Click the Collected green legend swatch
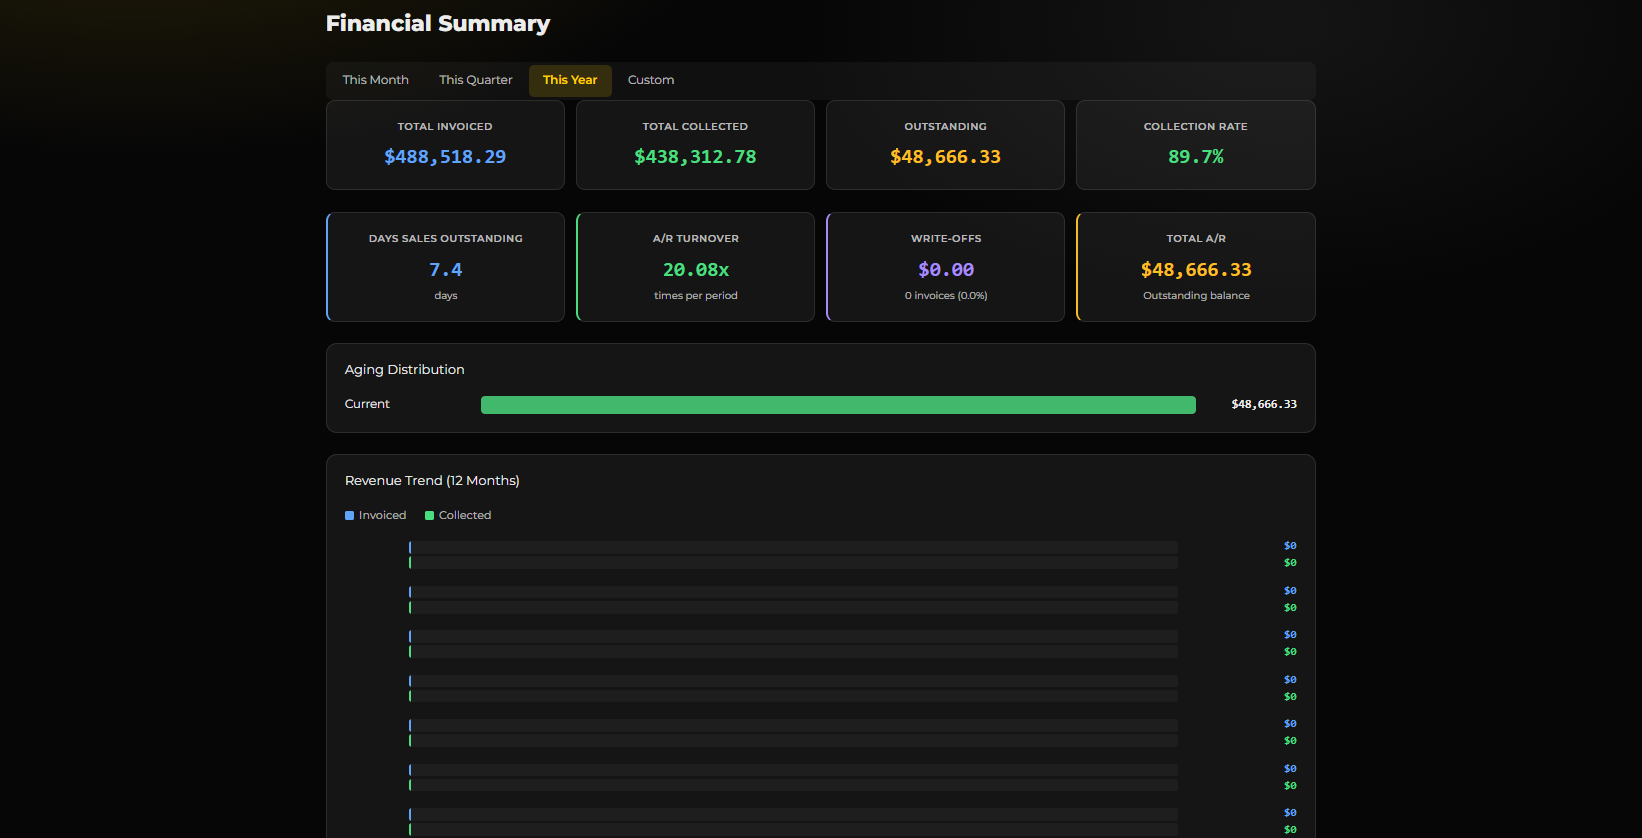This screenshot has height=838, width=1642. click(x=430, y=516)
